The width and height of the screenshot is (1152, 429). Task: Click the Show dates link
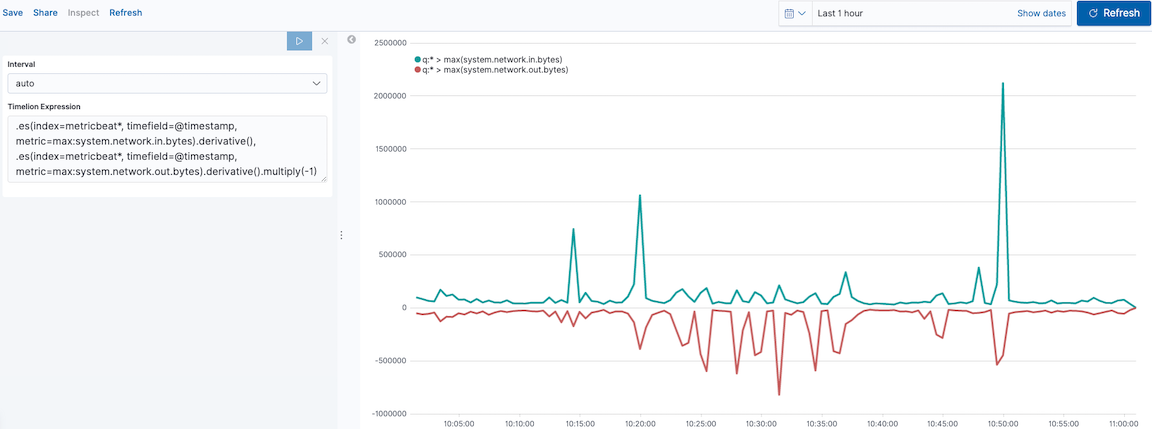tap(1041, 13)
